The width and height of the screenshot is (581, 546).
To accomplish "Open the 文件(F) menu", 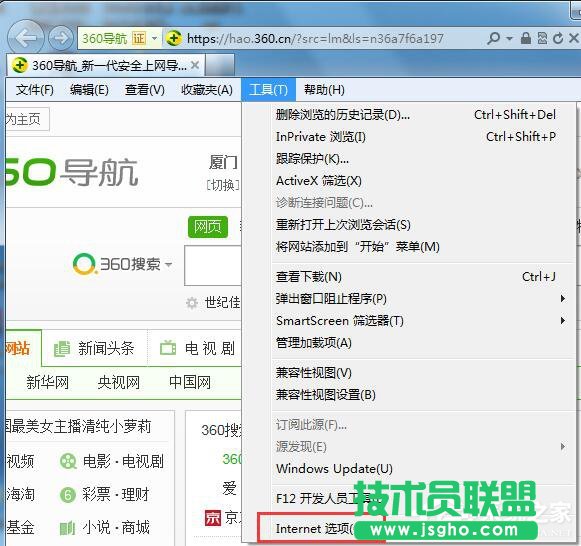I will (34, 90).
